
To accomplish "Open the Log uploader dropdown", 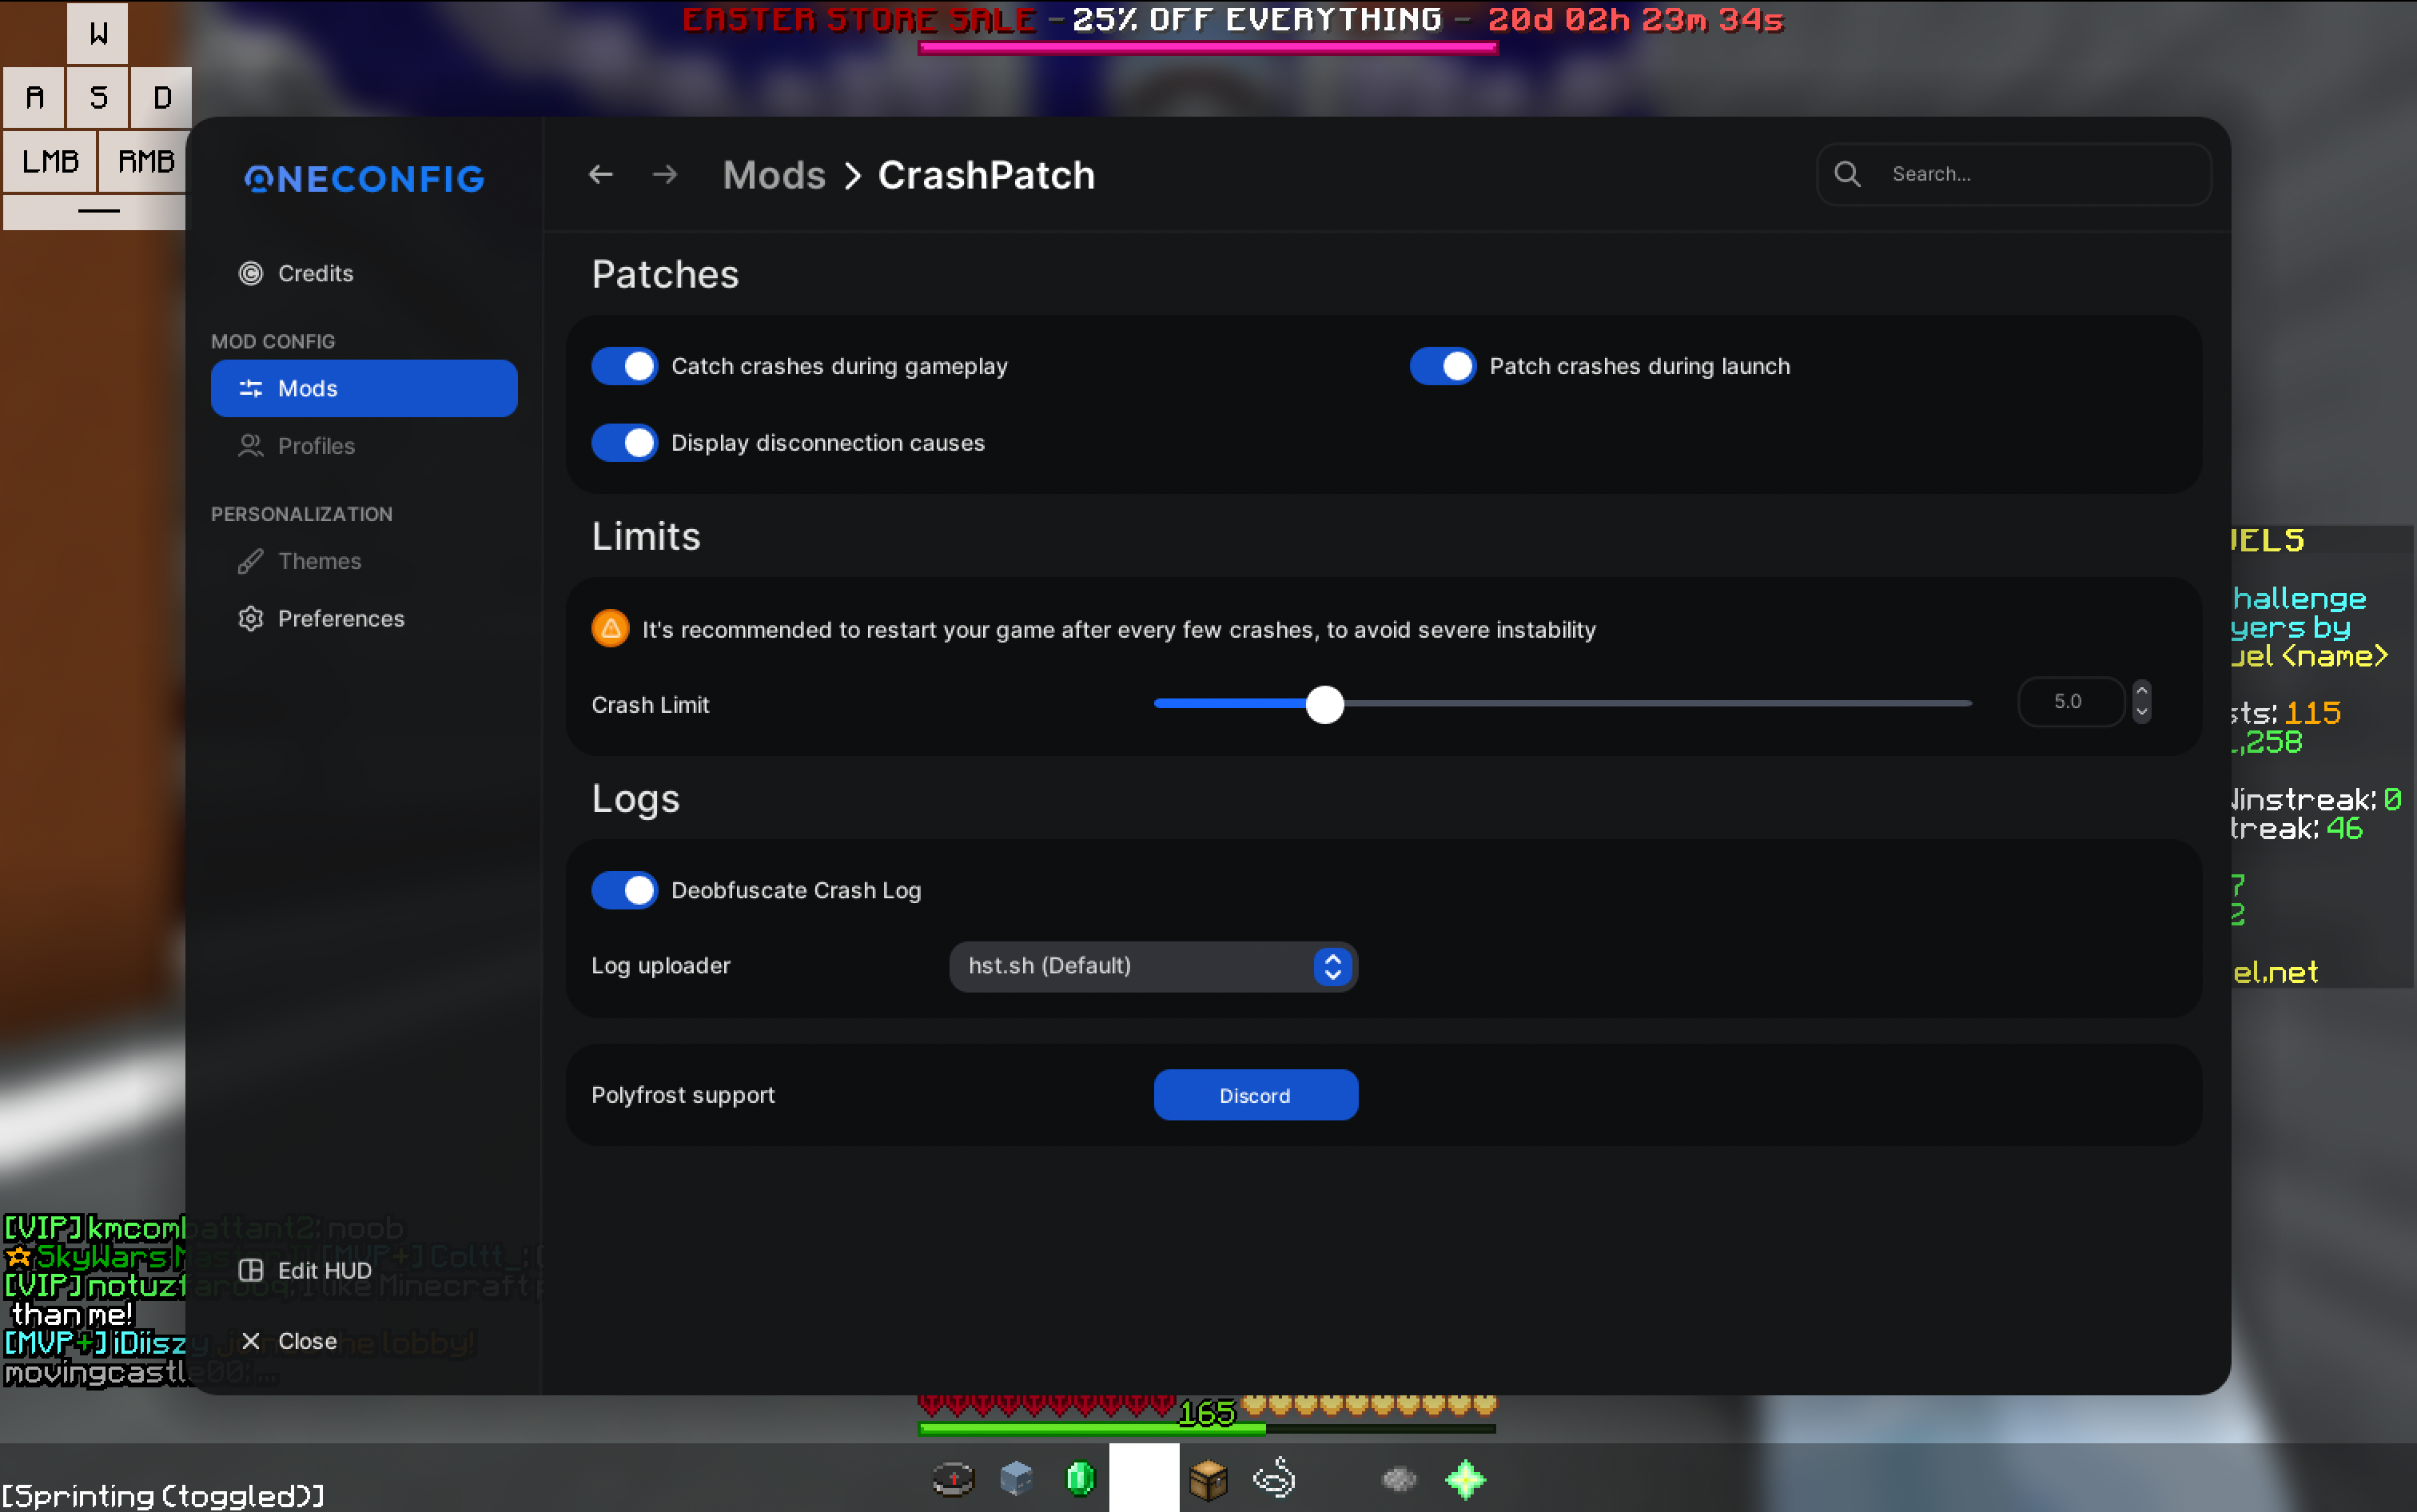I will point(1153,966).
